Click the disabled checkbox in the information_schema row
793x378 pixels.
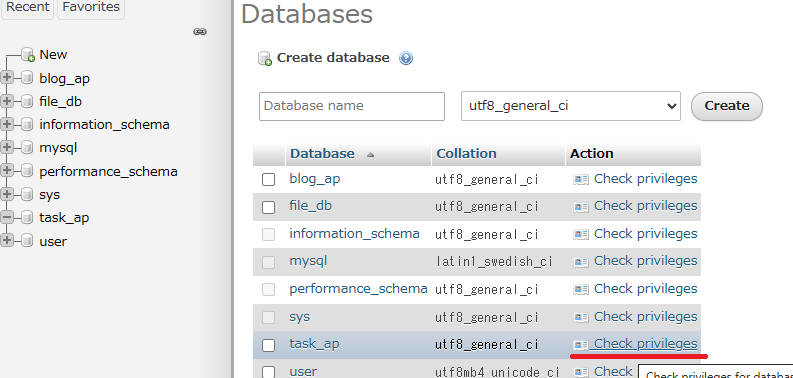269,235
